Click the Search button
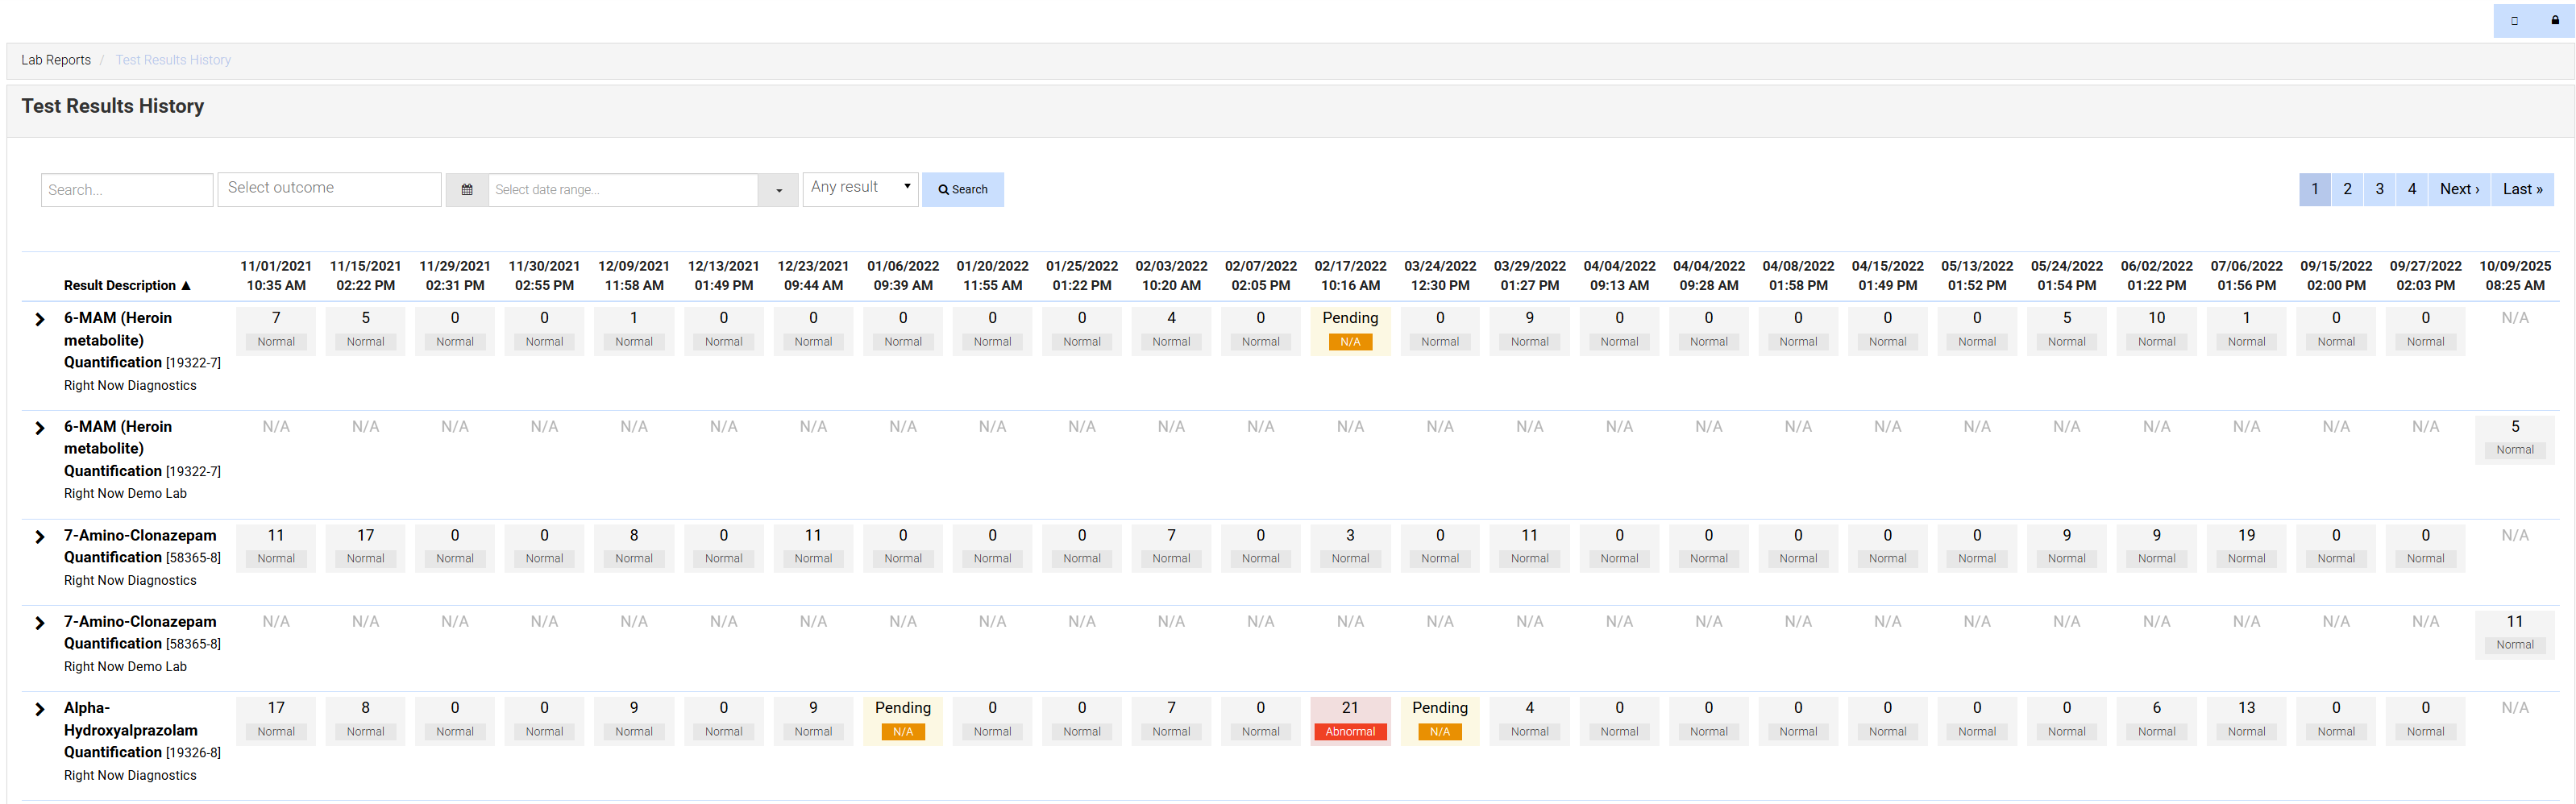This screenshot has height=804, width=2576. click(962, 190)
